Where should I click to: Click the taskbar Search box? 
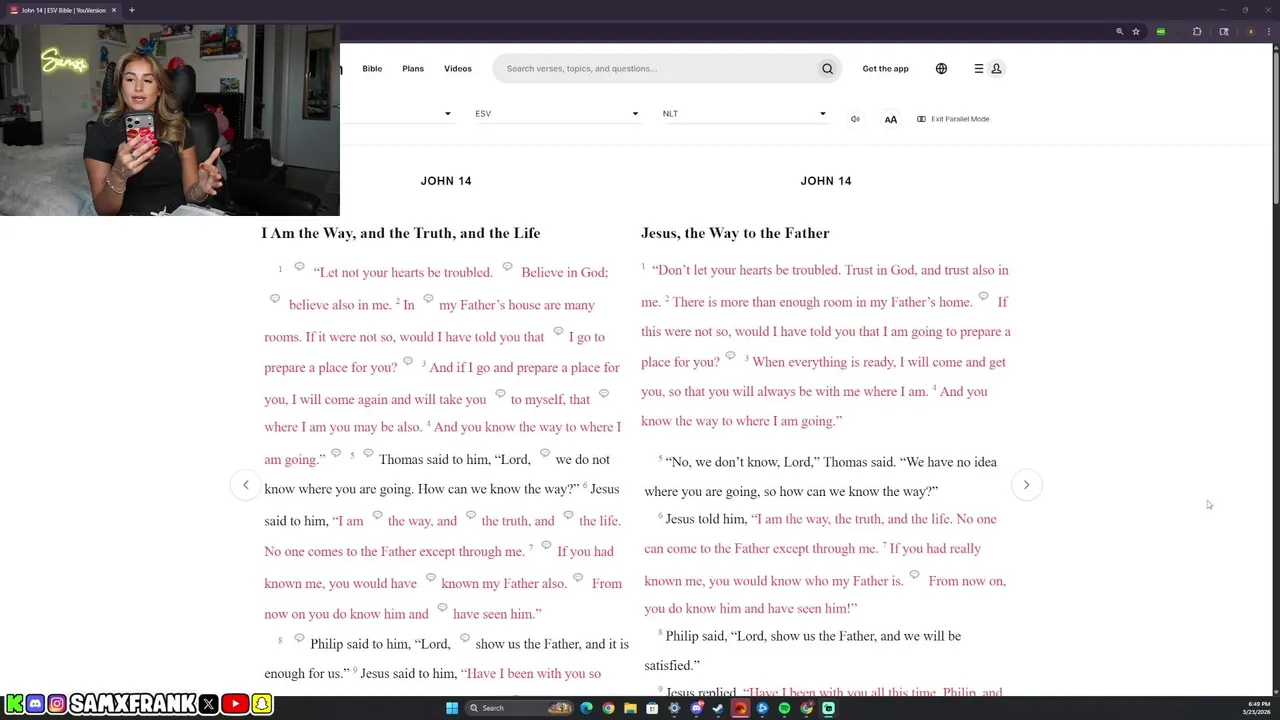pyautogui.click(x=520, y=708)
